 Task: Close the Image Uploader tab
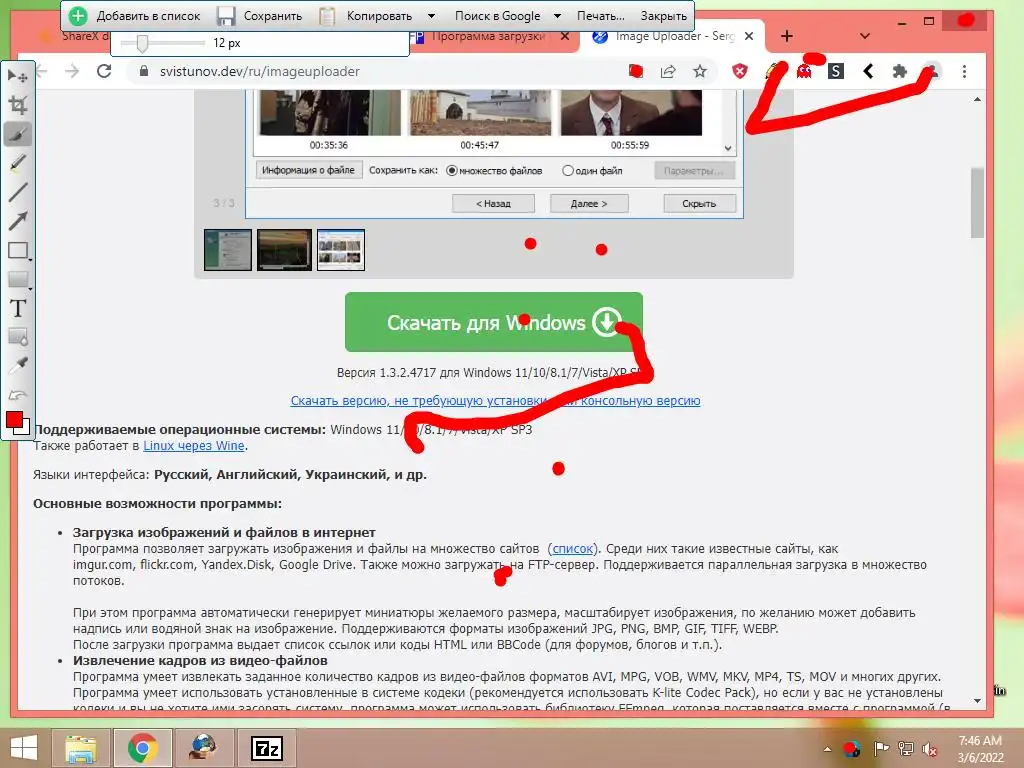click(749, 36)
